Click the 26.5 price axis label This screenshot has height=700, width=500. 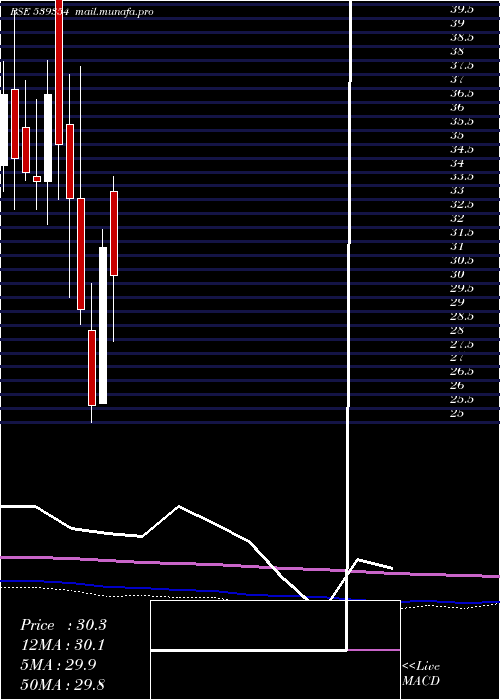pyautogui.click(x=462, y=371)
